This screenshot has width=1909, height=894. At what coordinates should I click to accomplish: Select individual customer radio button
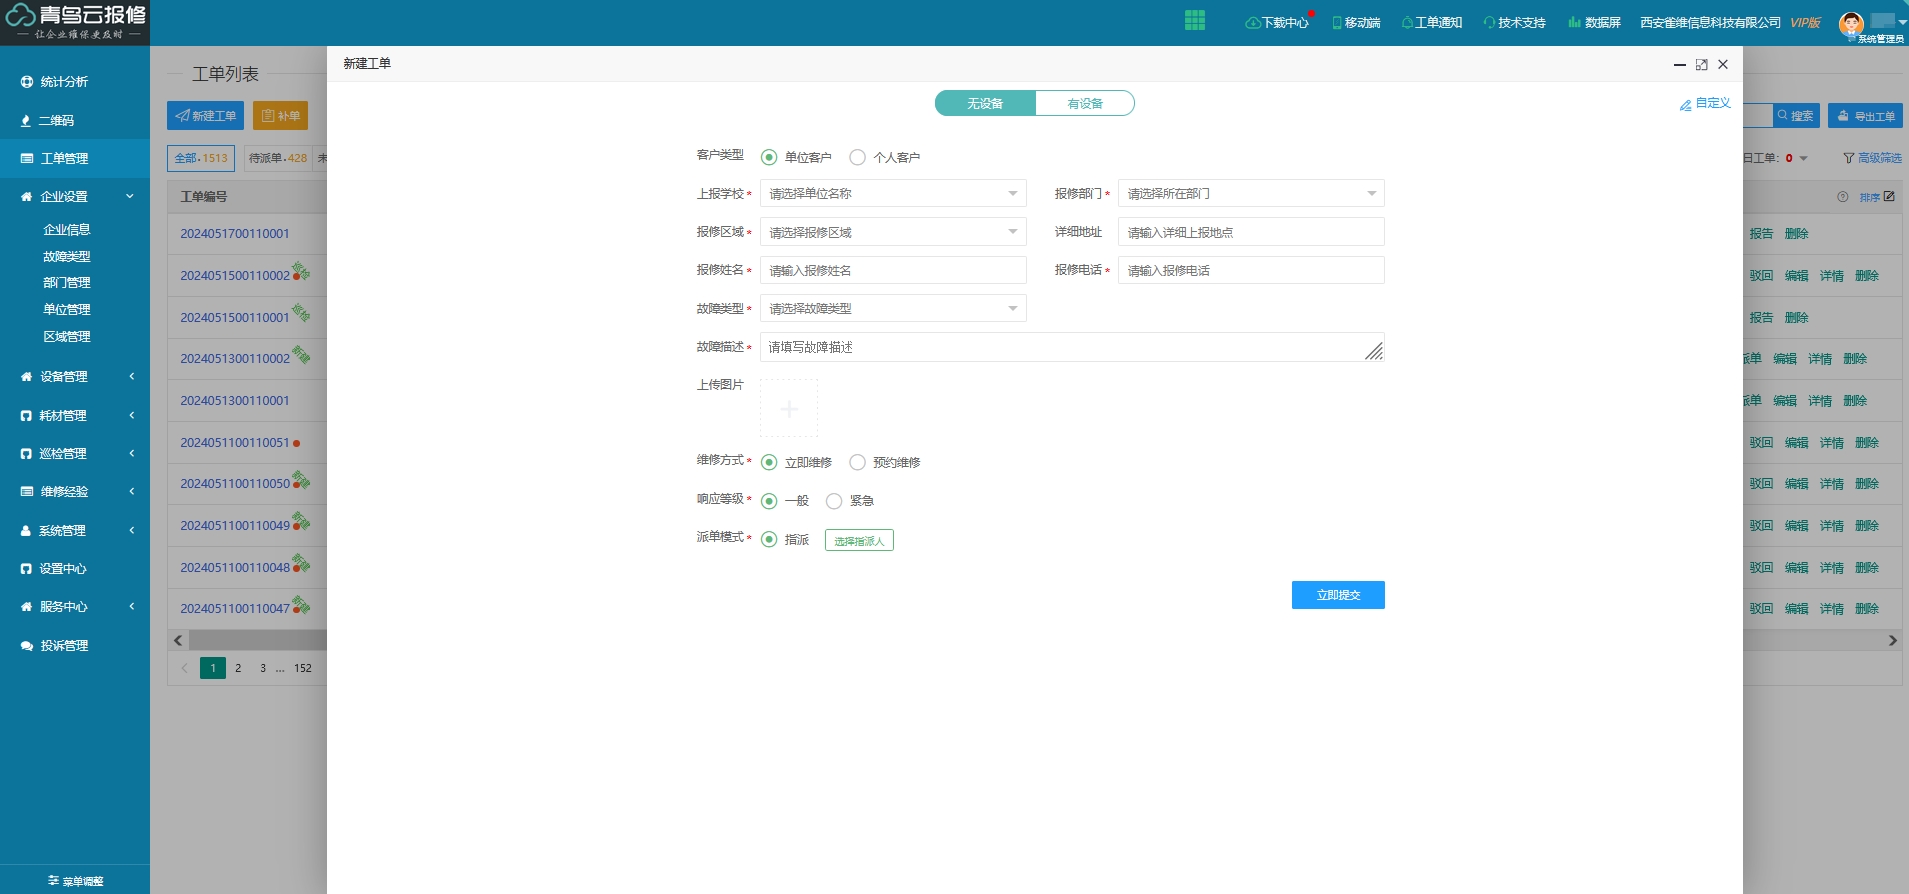point(857,157)
